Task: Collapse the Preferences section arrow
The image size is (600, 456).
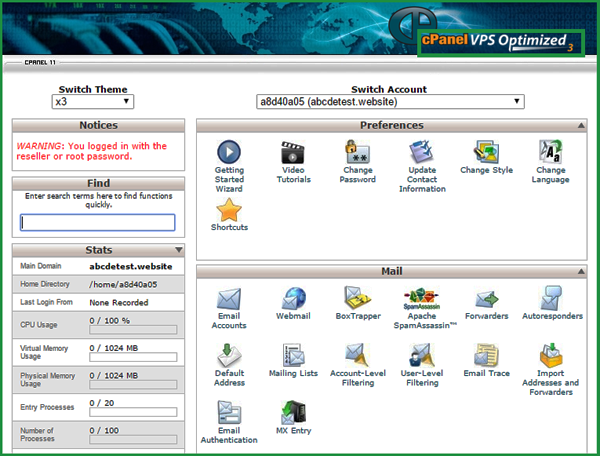Action: point(581,125)
